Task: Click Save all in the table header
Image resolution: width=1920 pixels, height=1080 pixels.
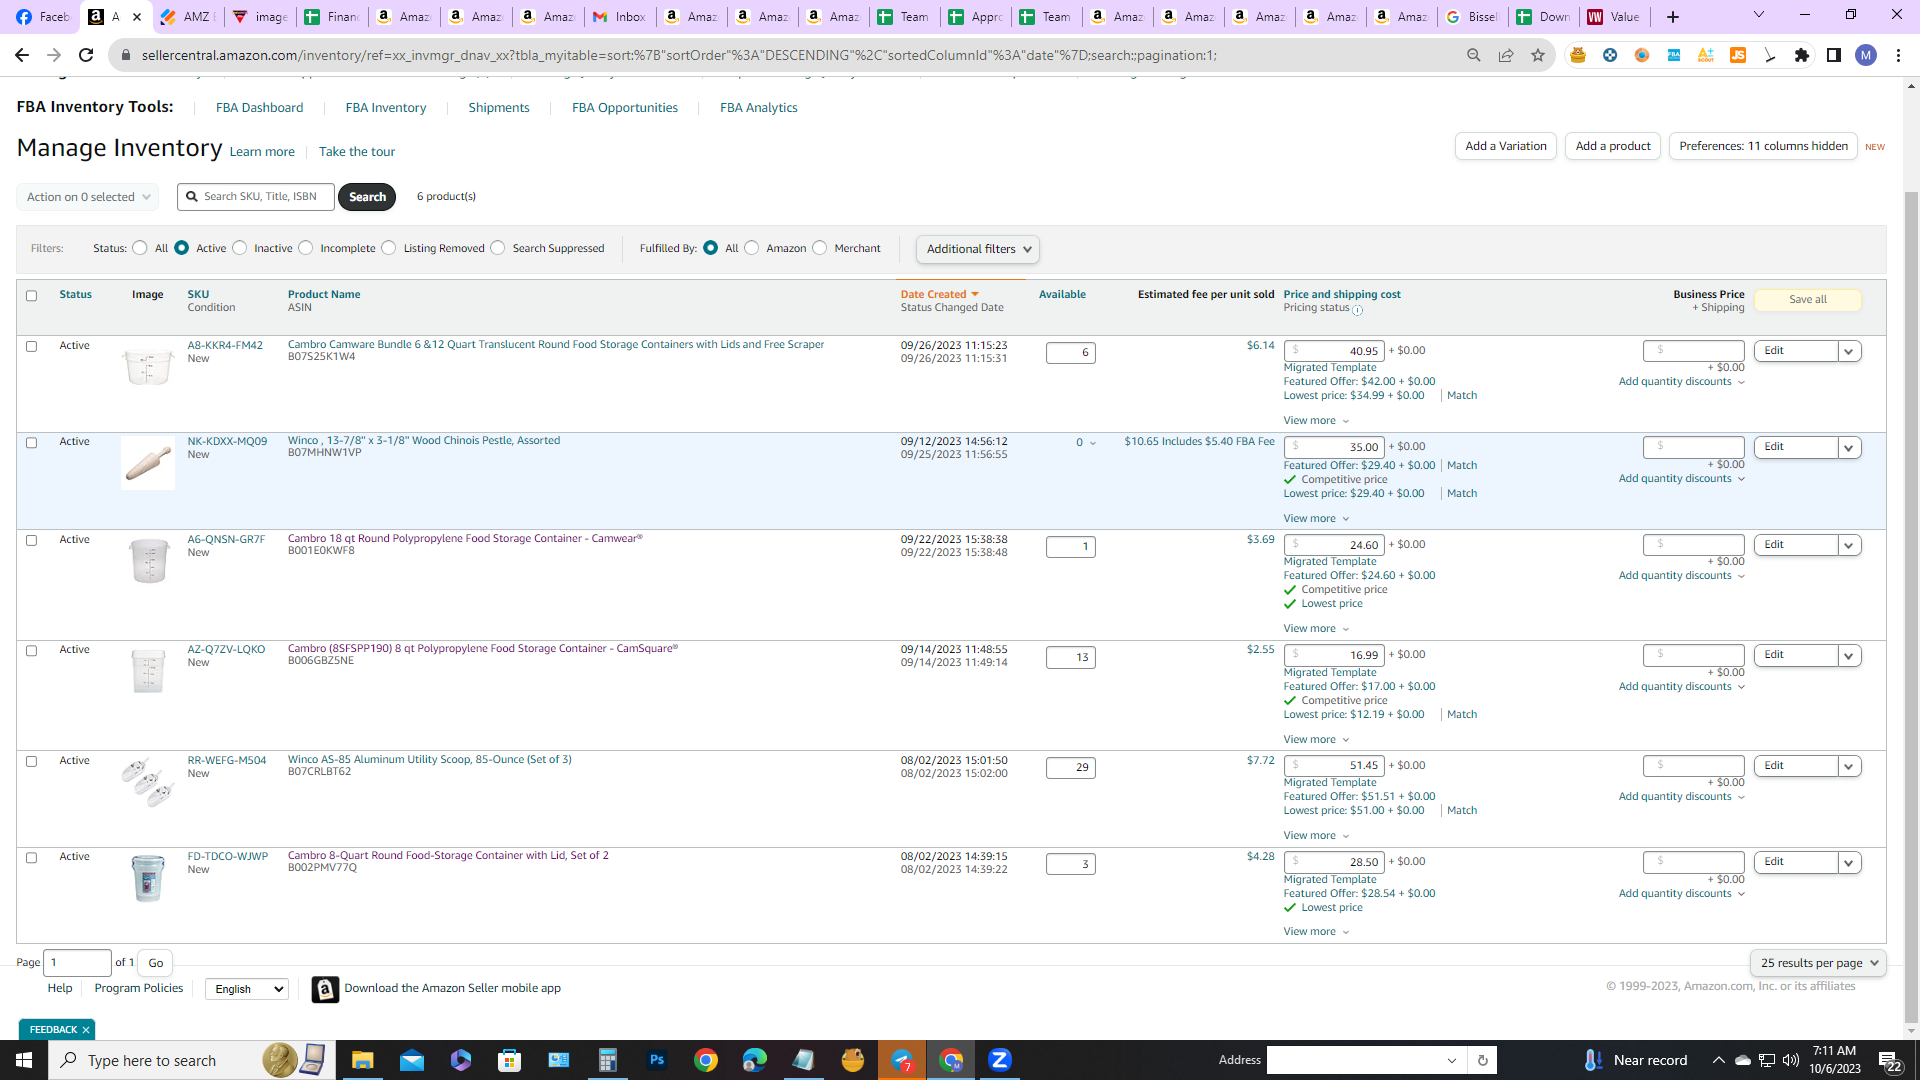Action: pos(1808,300)
